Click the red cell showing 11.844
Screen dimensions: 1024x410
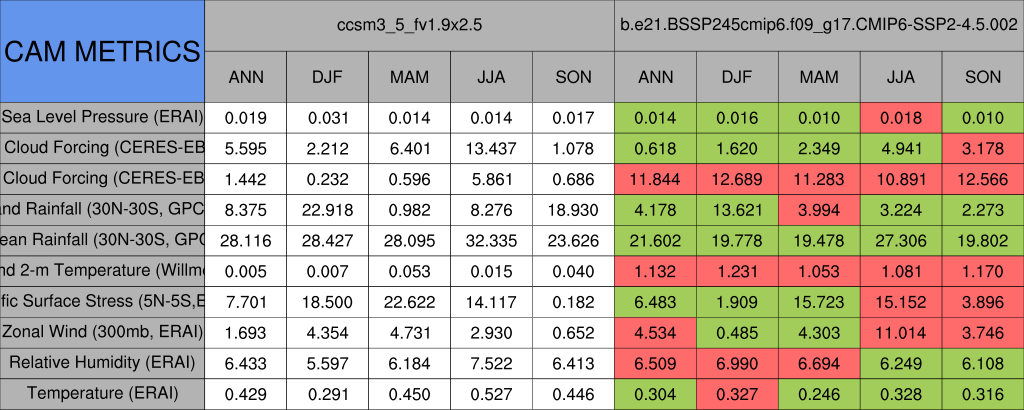coord(655,178)
